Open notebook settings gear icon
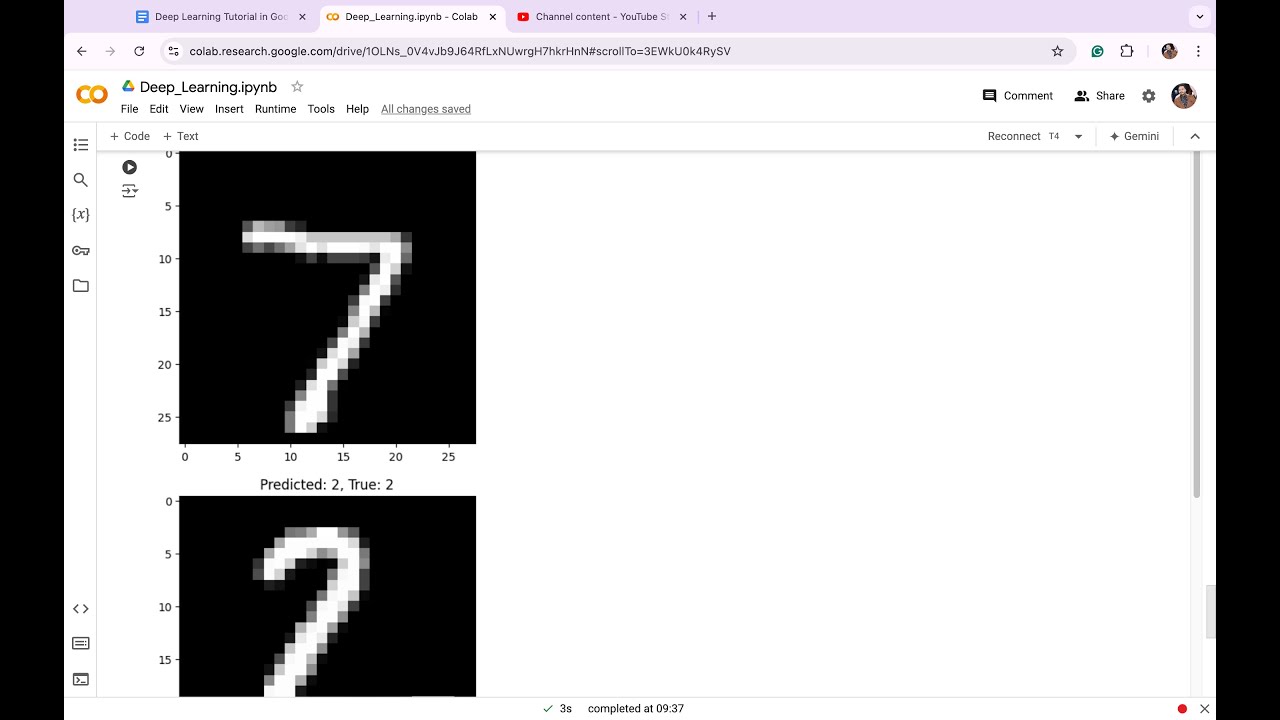The image size is (1280, 720). click(x=1149, y=96)
